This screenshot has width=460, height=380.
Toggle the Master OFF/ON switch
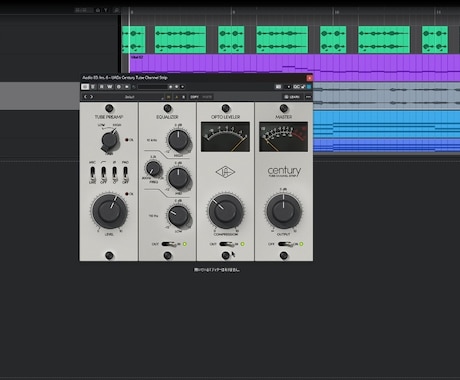click(285, 244)
